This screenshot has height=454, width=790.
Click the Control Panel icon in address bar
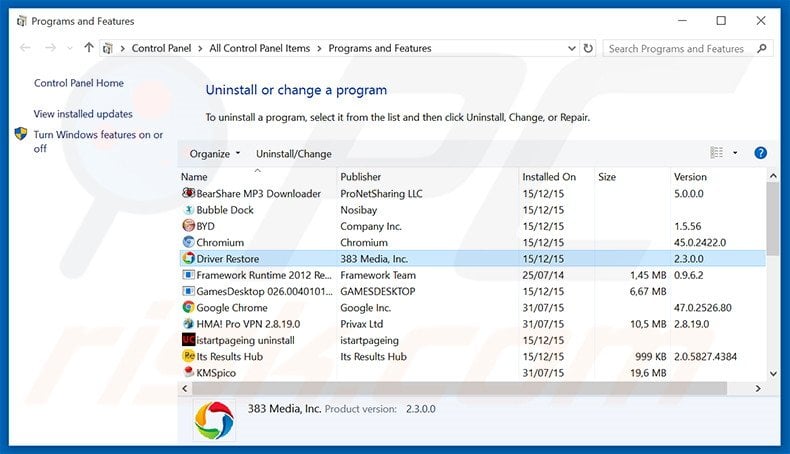[x=107, y=48]
